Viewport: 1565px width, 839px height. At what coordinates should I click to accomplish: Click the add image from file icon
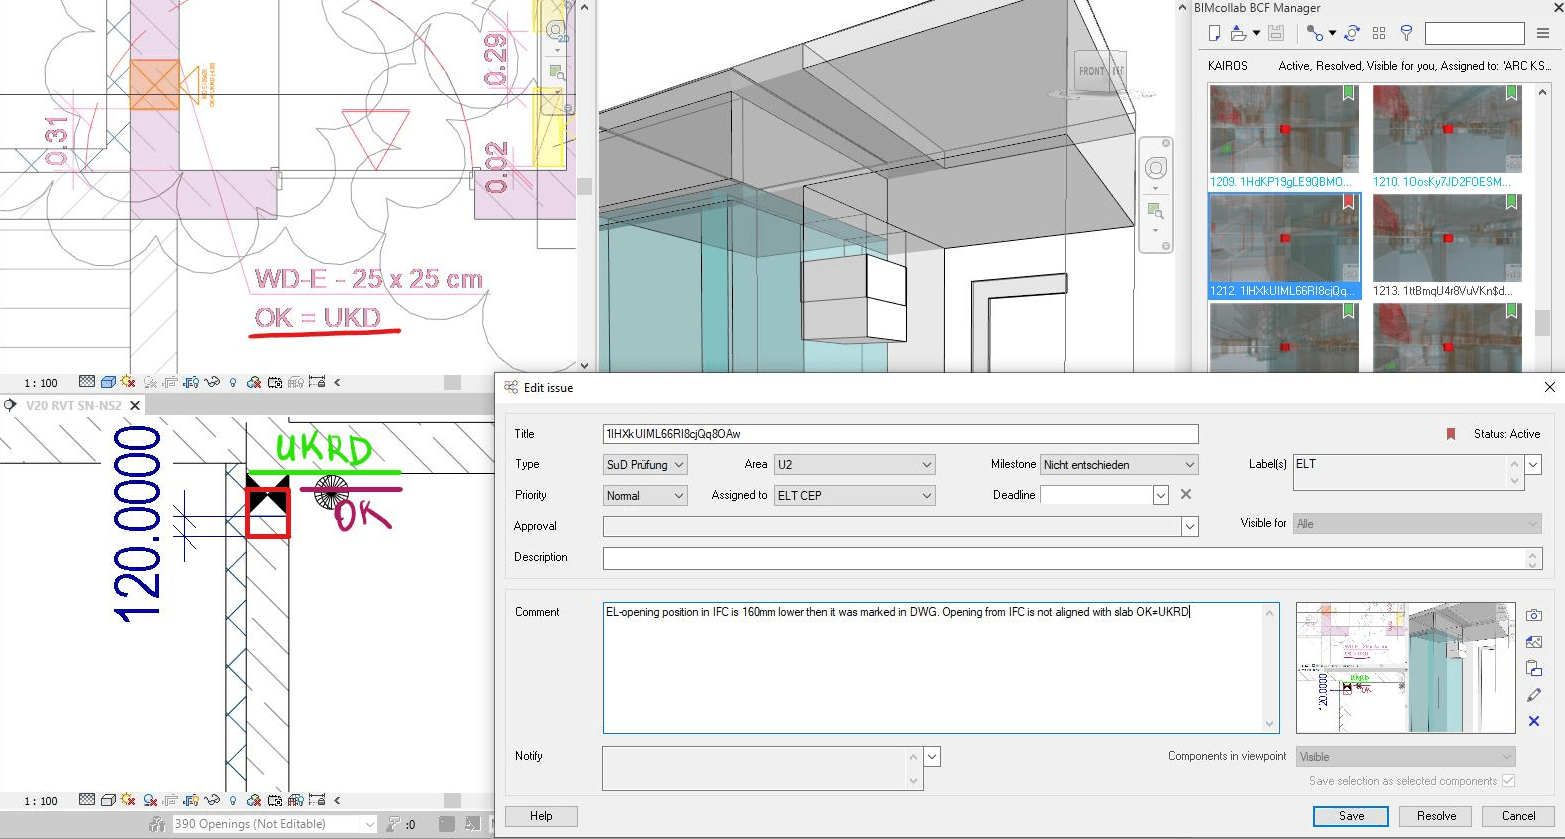click(1533, 642)
